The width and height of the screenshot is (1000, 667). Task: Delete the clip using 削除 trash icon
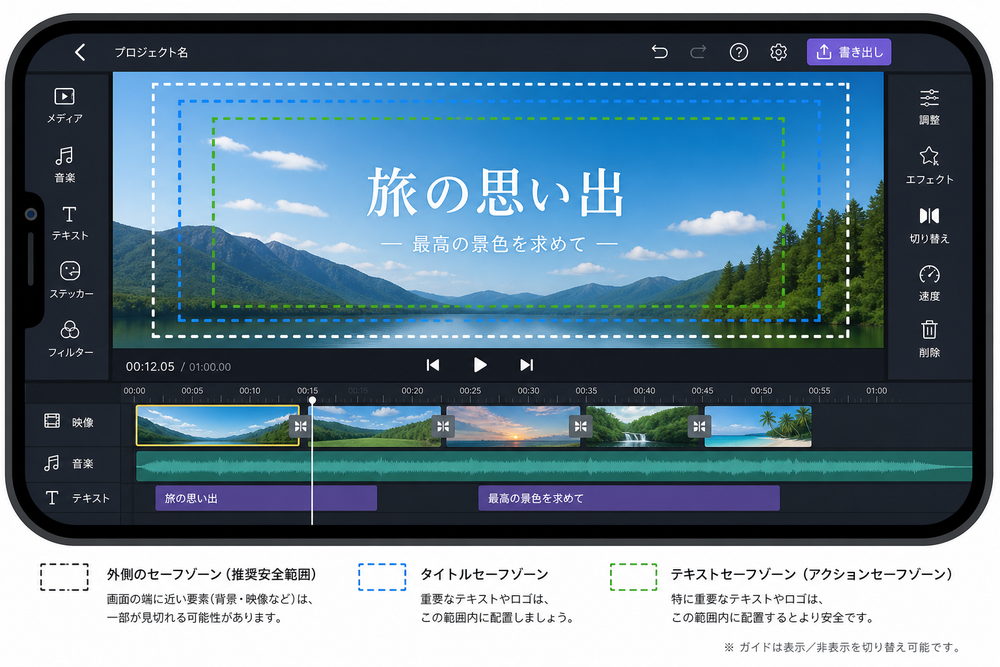[x=929, y=339]
